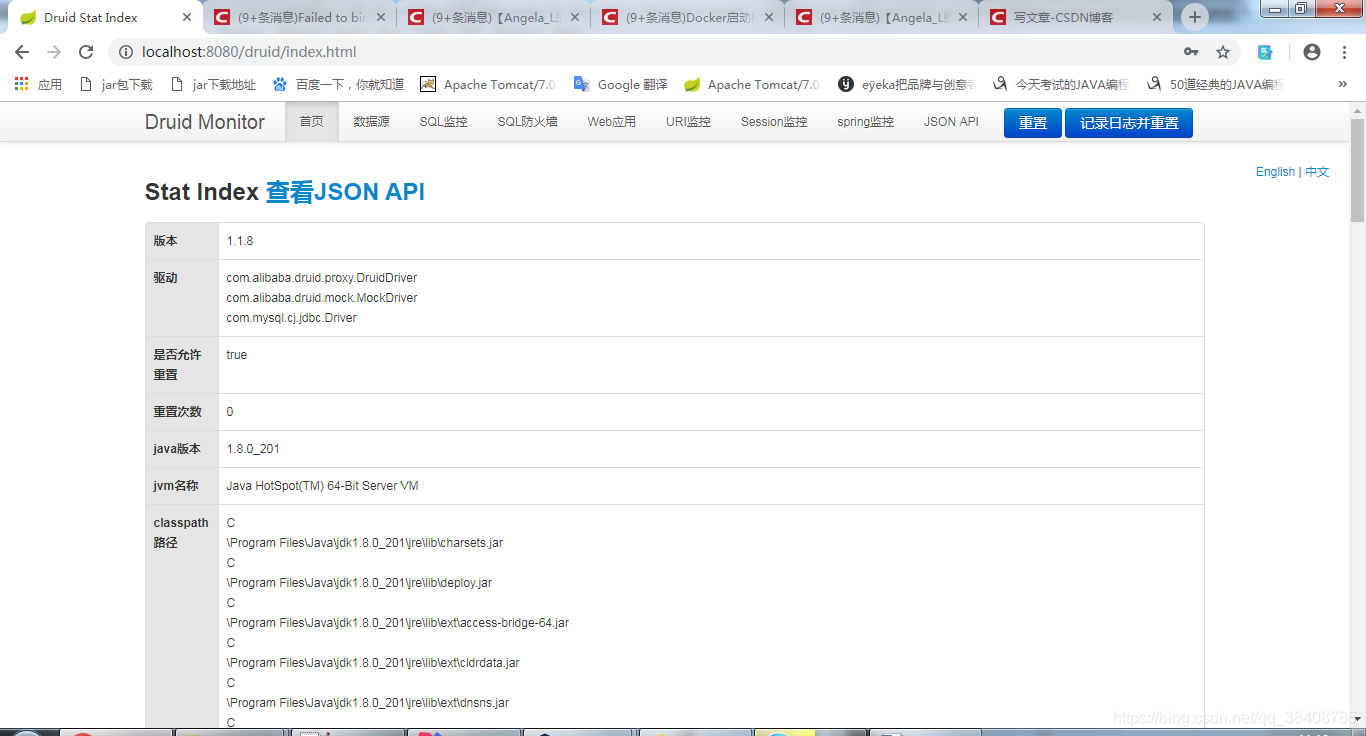Open the 50道经典的JAVA编程 bookmark
This screenshot has width=1366, height=736.
pyautogui.click(x=1214, y=85)
